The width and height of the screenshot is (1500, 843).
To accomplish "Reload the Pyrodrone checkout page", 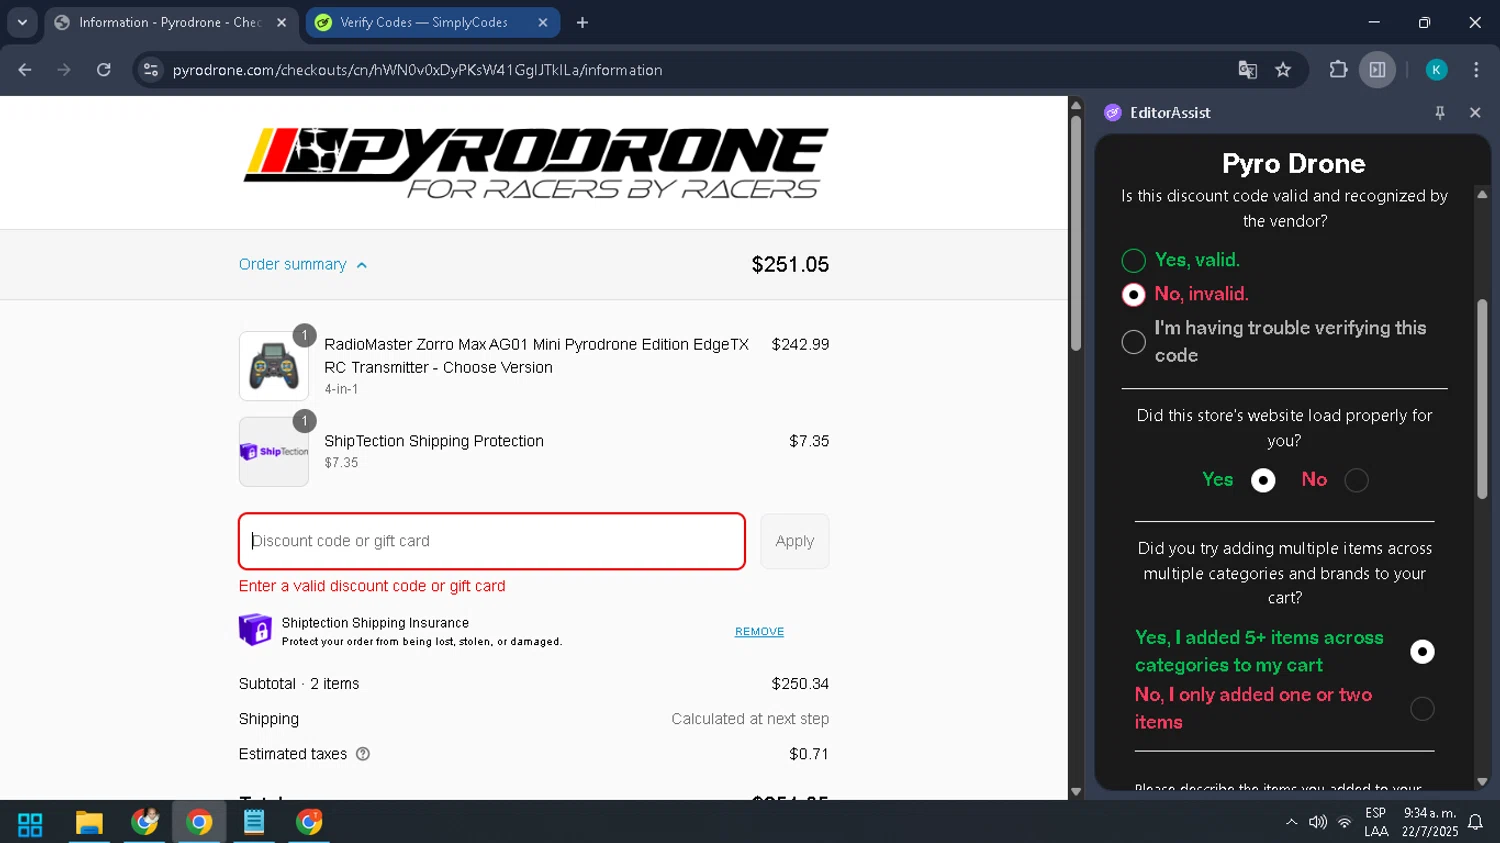I will [x=104, y=70].
